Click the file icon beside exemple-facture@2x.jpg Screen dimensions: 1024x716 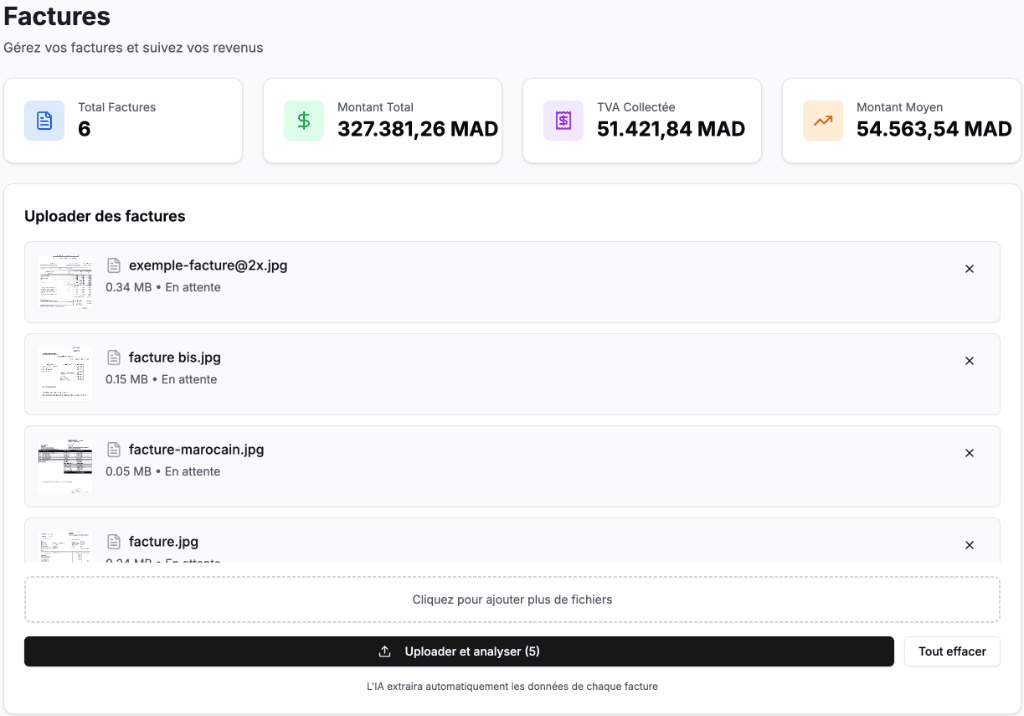(114, 266)
